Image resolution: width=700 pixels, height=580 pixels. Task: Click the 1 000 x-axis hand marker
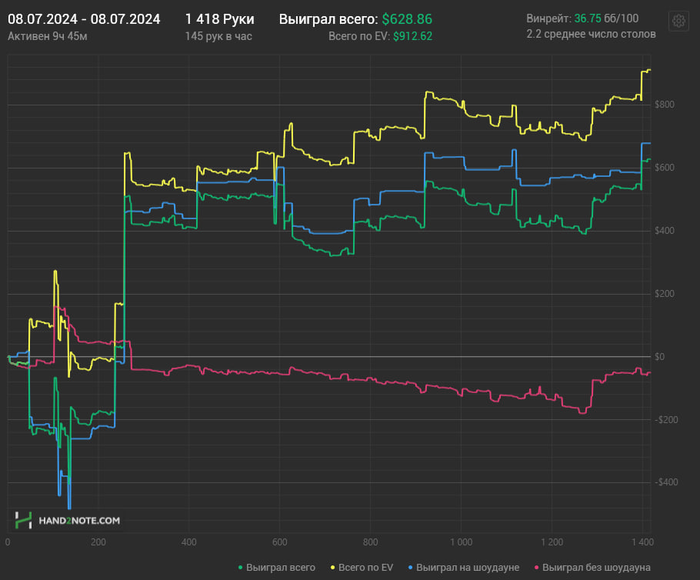(x=461, y=542)
